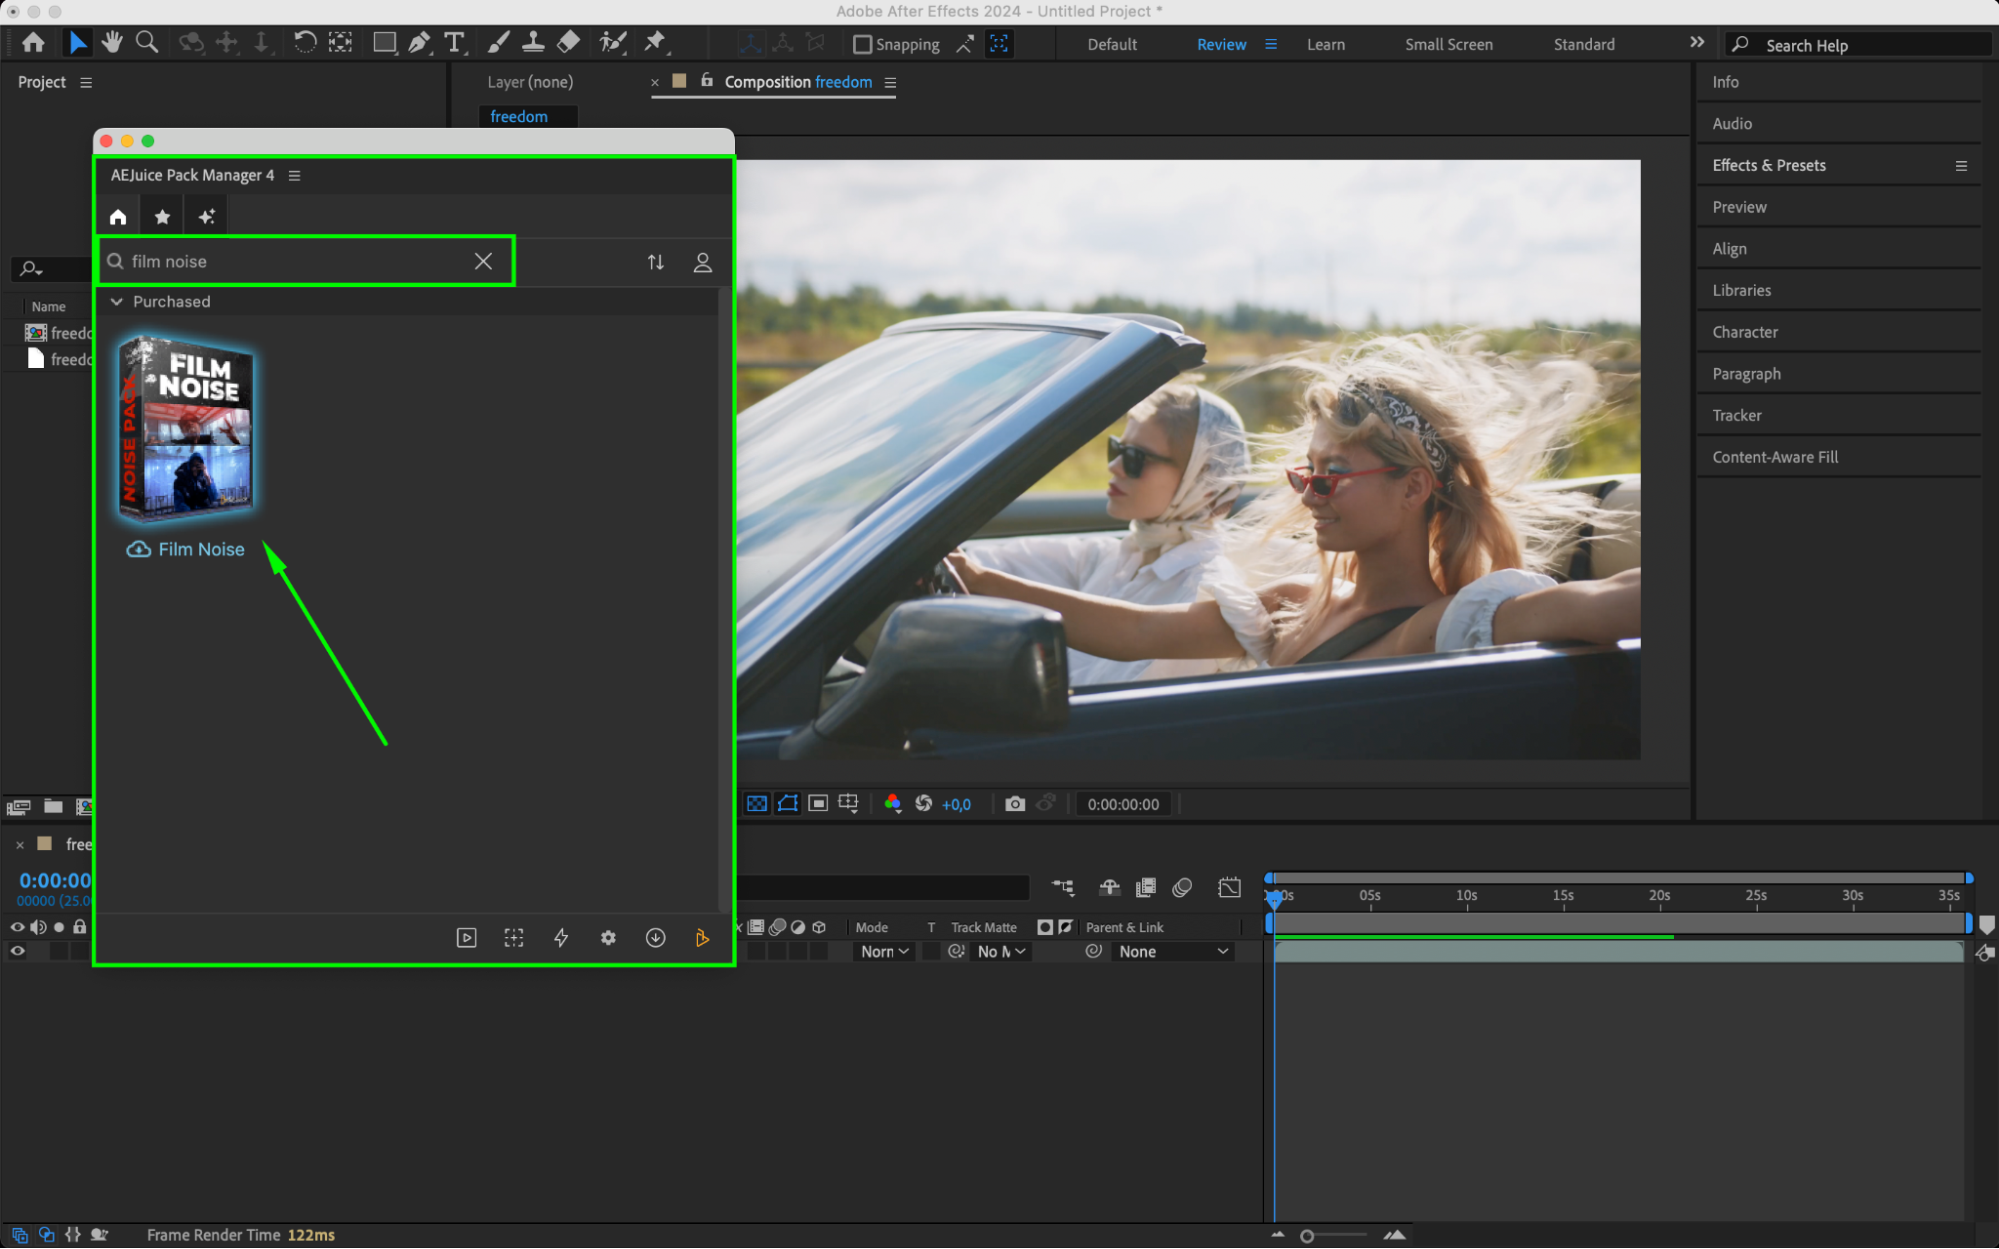Select the Type tool

pyautogui.click(x=455, y=42)
